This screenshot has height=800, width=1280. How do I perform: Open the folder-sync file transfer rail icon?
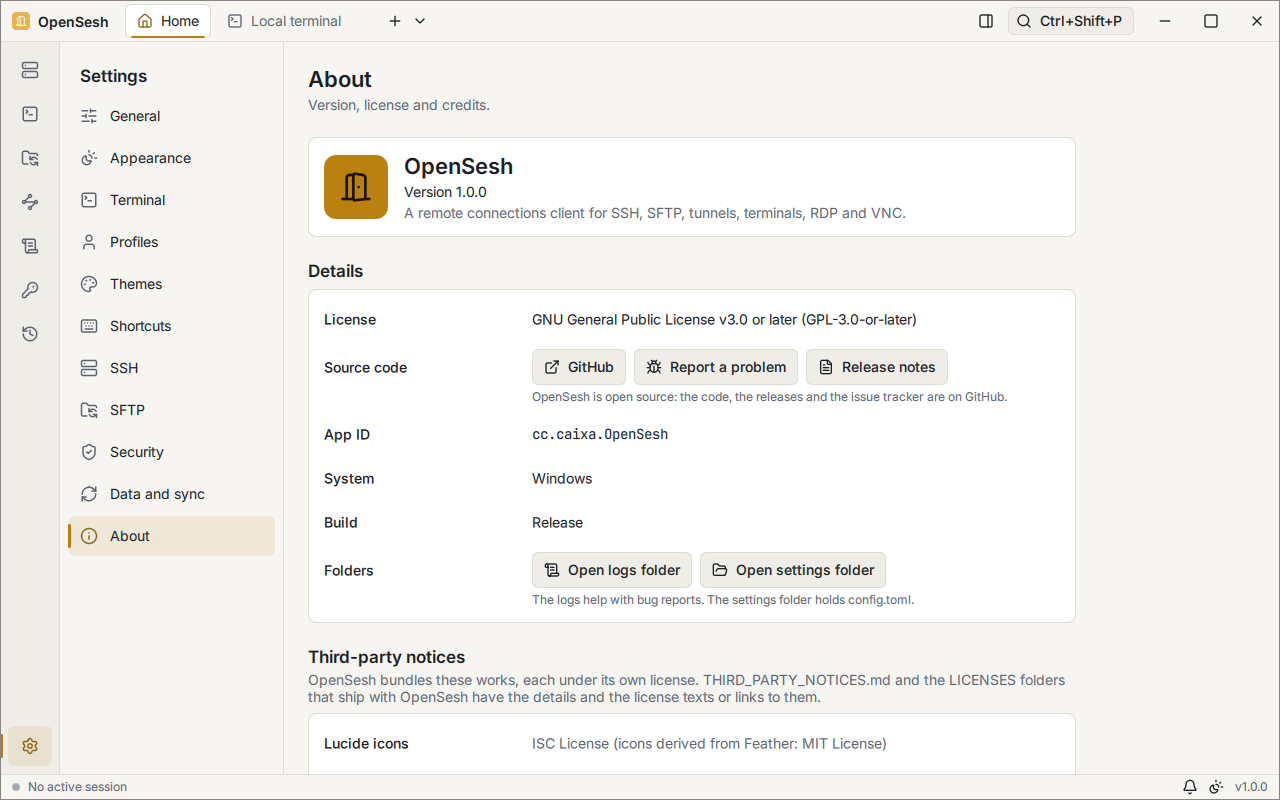tap(30, 158)
